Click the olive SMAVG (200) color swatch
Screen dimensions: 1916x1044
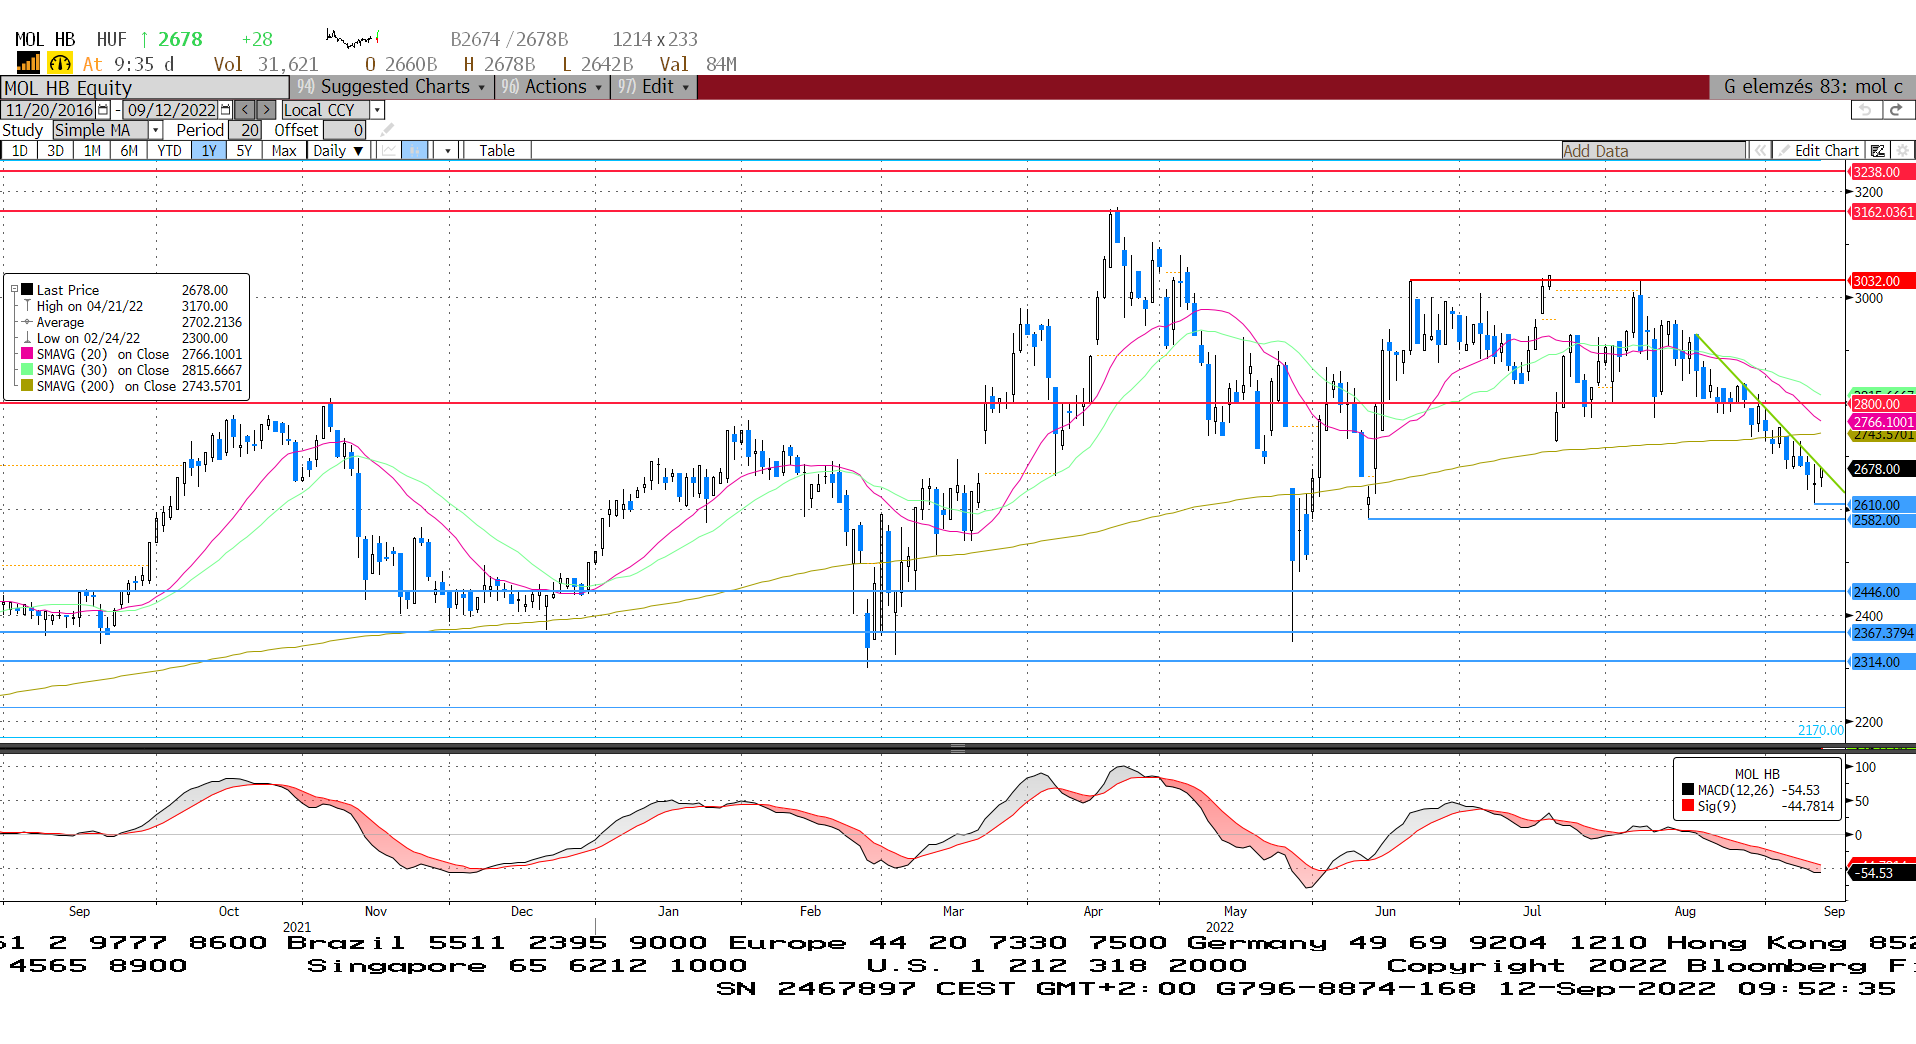click(27, 386)
